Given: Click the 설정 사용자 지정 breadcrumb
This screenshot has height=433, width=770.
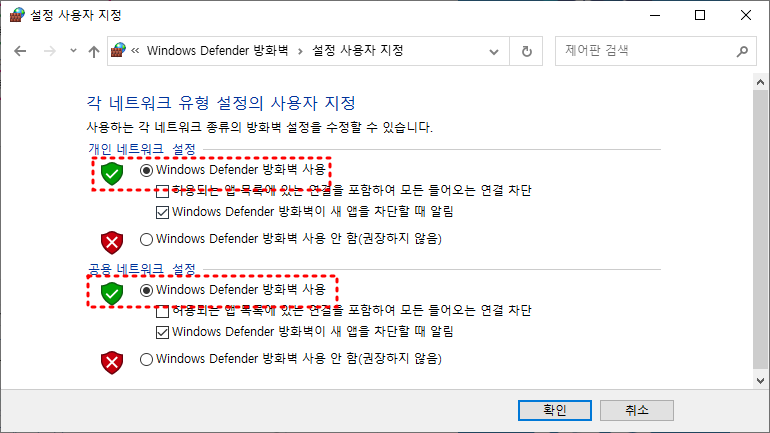Looking at the screenshot, I should pos(358,51).
